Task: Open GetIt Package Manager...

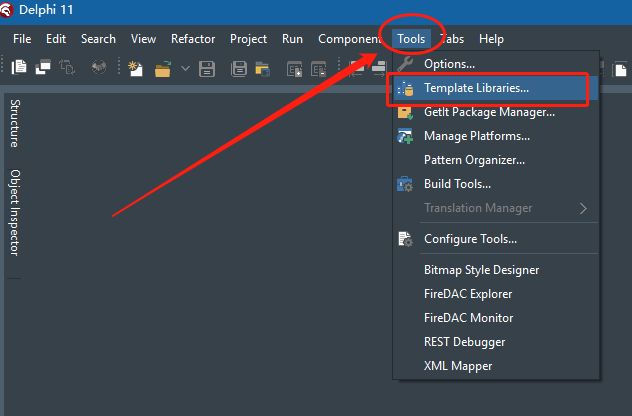Action: coord(495,112)
